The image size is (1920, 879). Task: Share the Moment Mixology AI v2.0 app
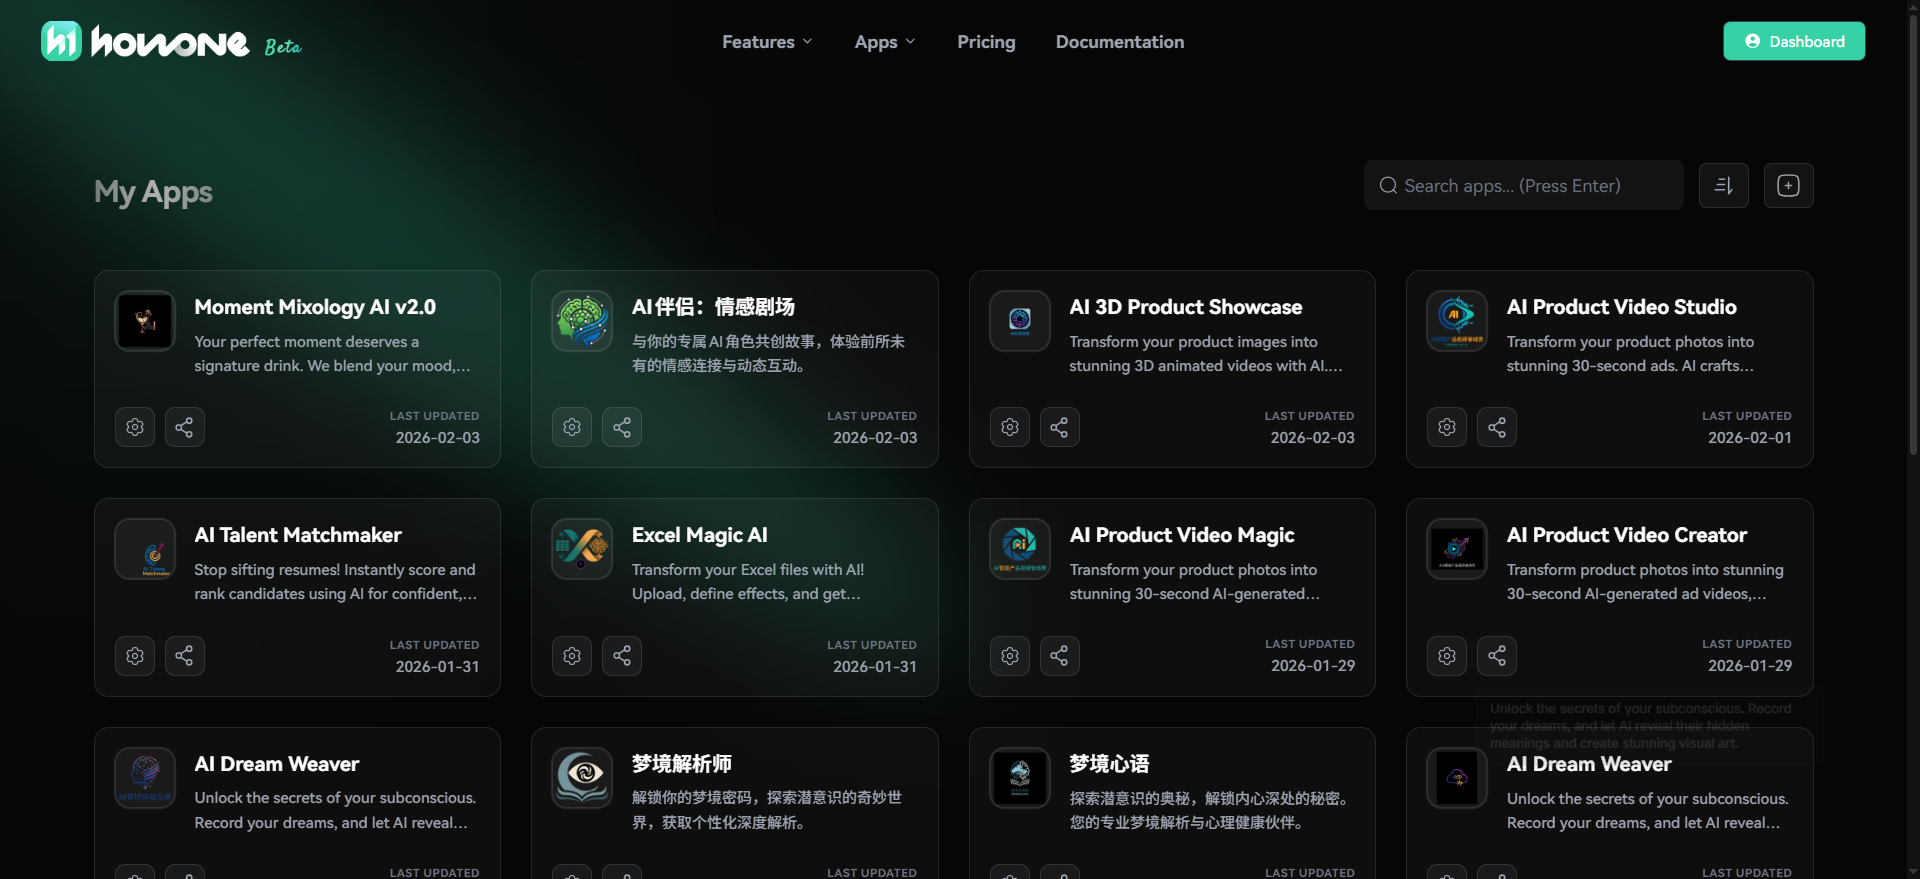pos(185,427)
